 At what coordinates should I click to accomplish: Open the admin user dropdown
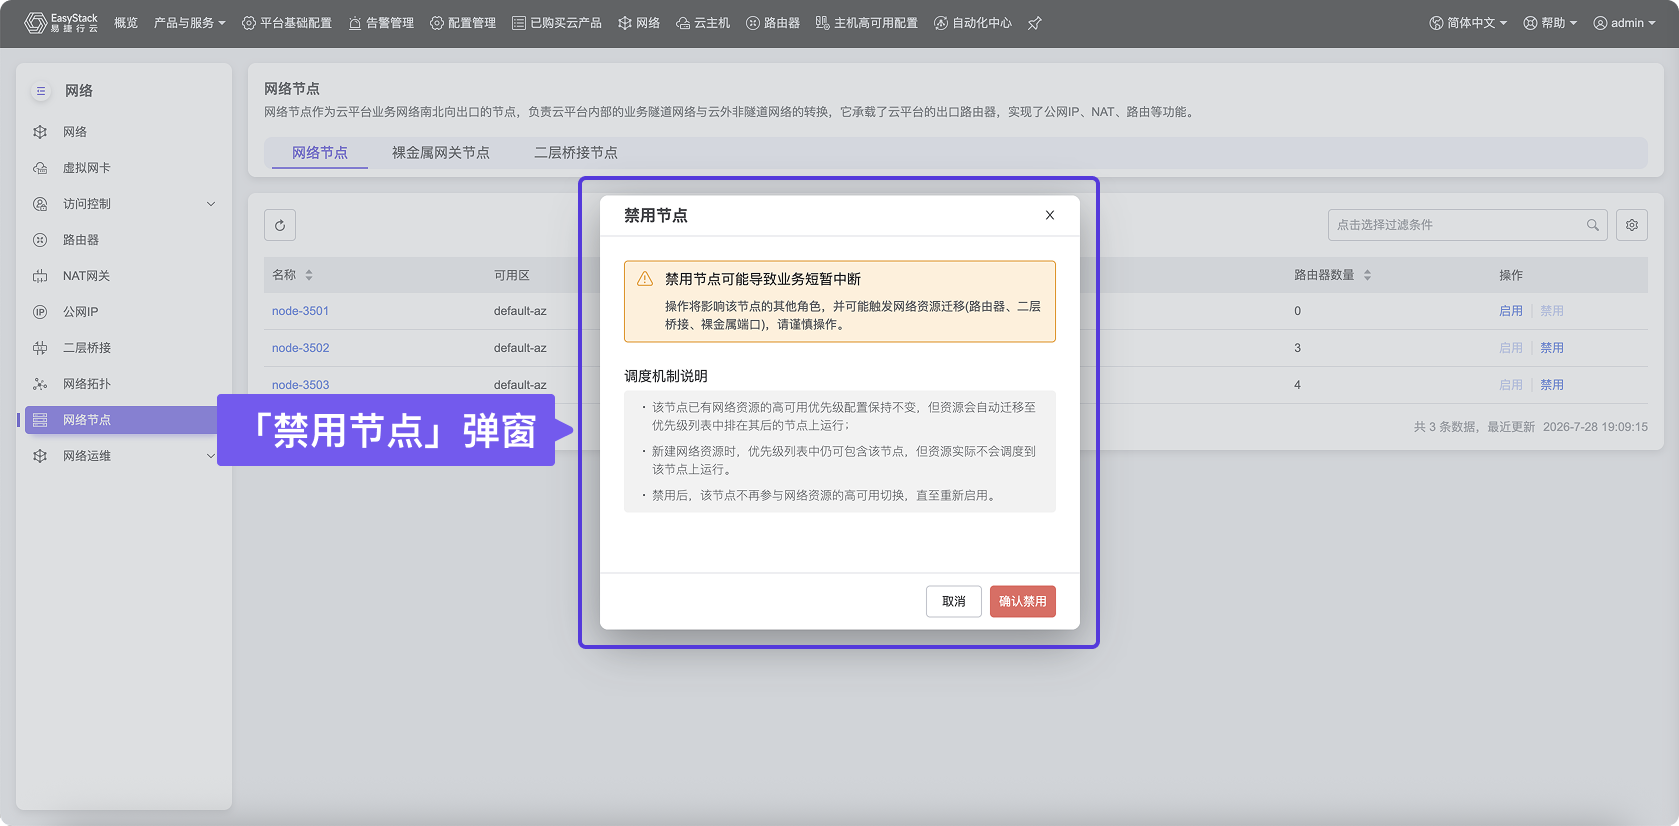[1624, 23]
